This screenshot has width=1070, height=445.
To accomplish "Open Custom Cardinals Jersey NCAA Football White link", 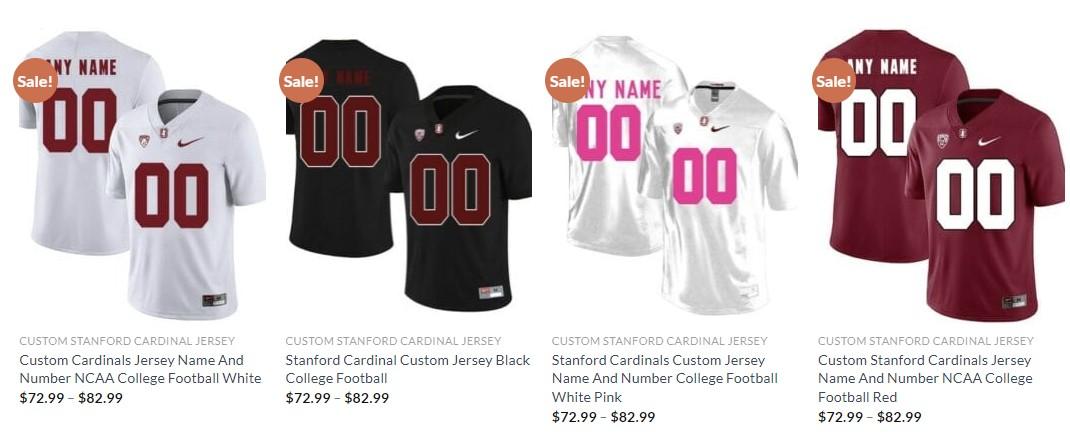I will 141,369.
